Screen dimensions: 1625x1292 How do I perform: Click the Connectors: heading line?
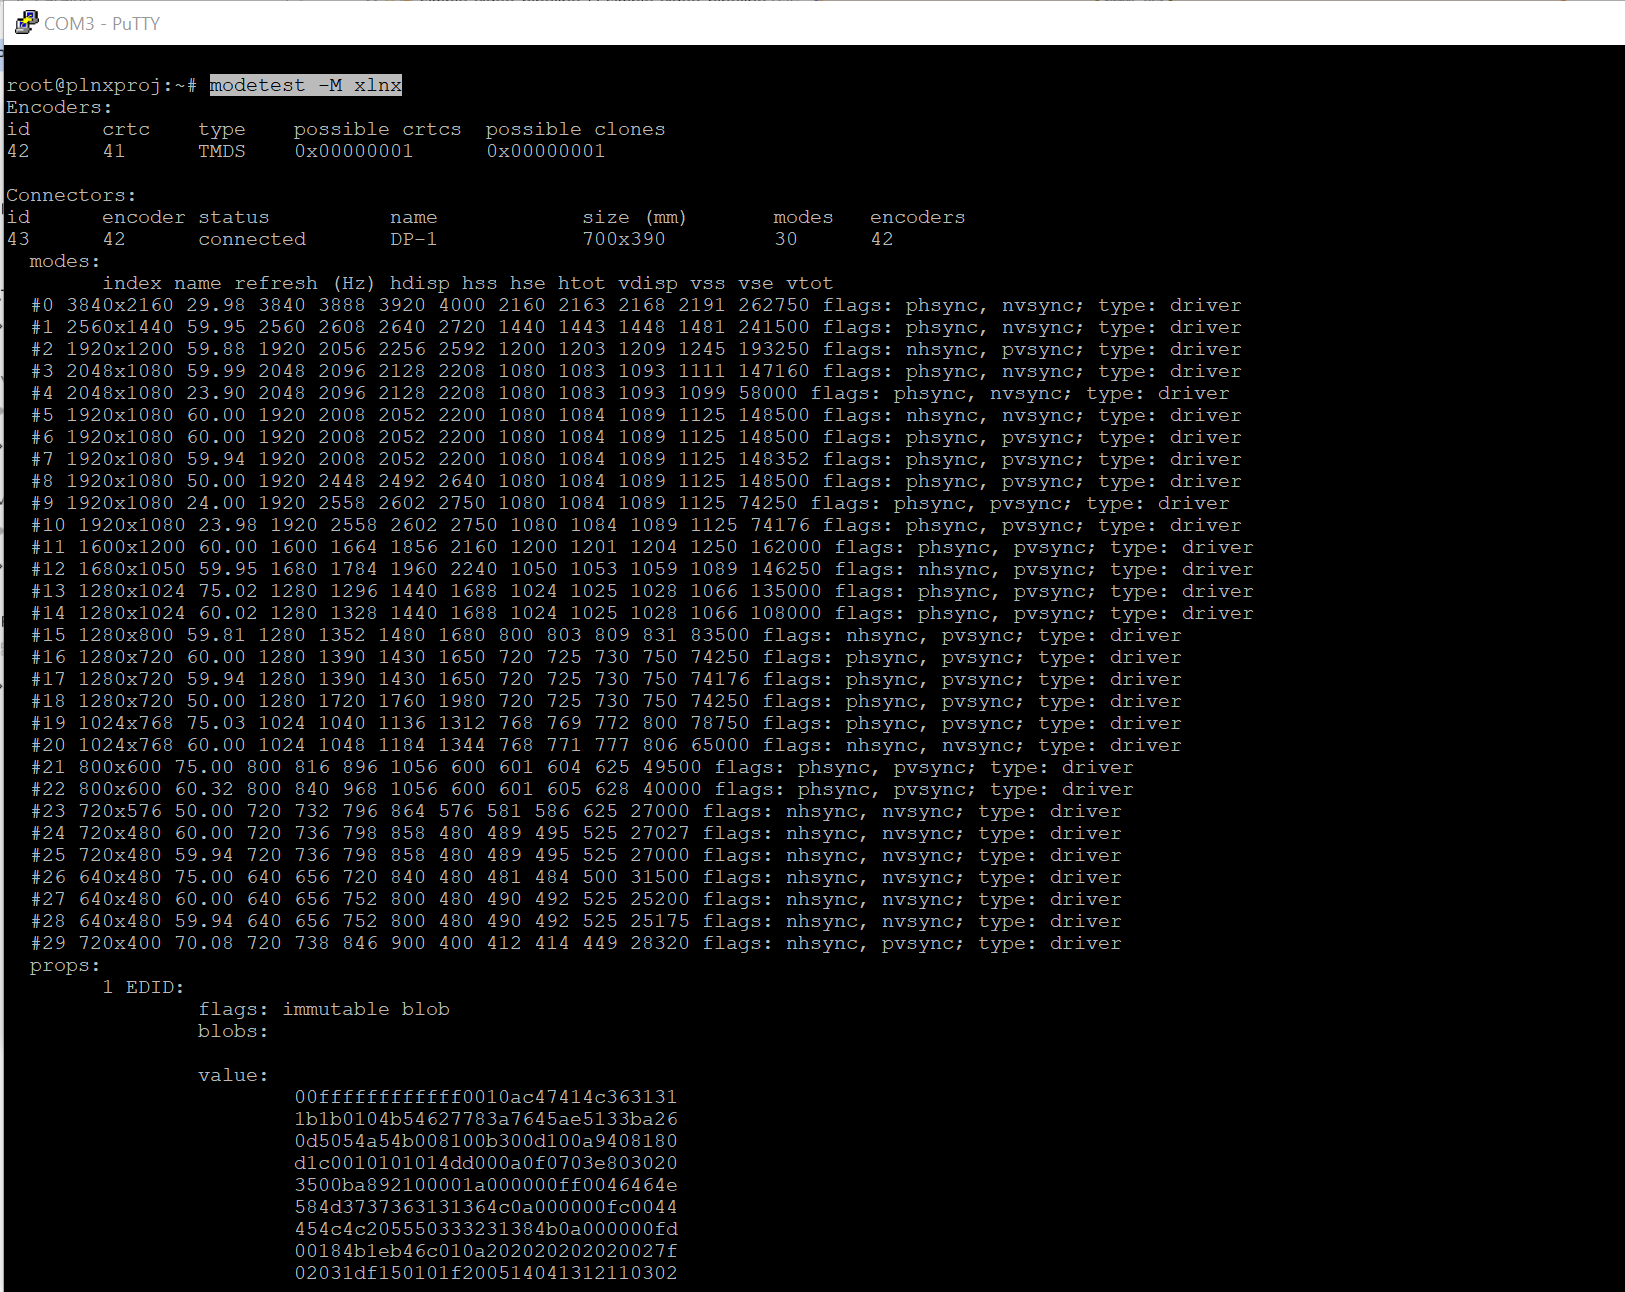pyautogui.click(x=71, y=195)
